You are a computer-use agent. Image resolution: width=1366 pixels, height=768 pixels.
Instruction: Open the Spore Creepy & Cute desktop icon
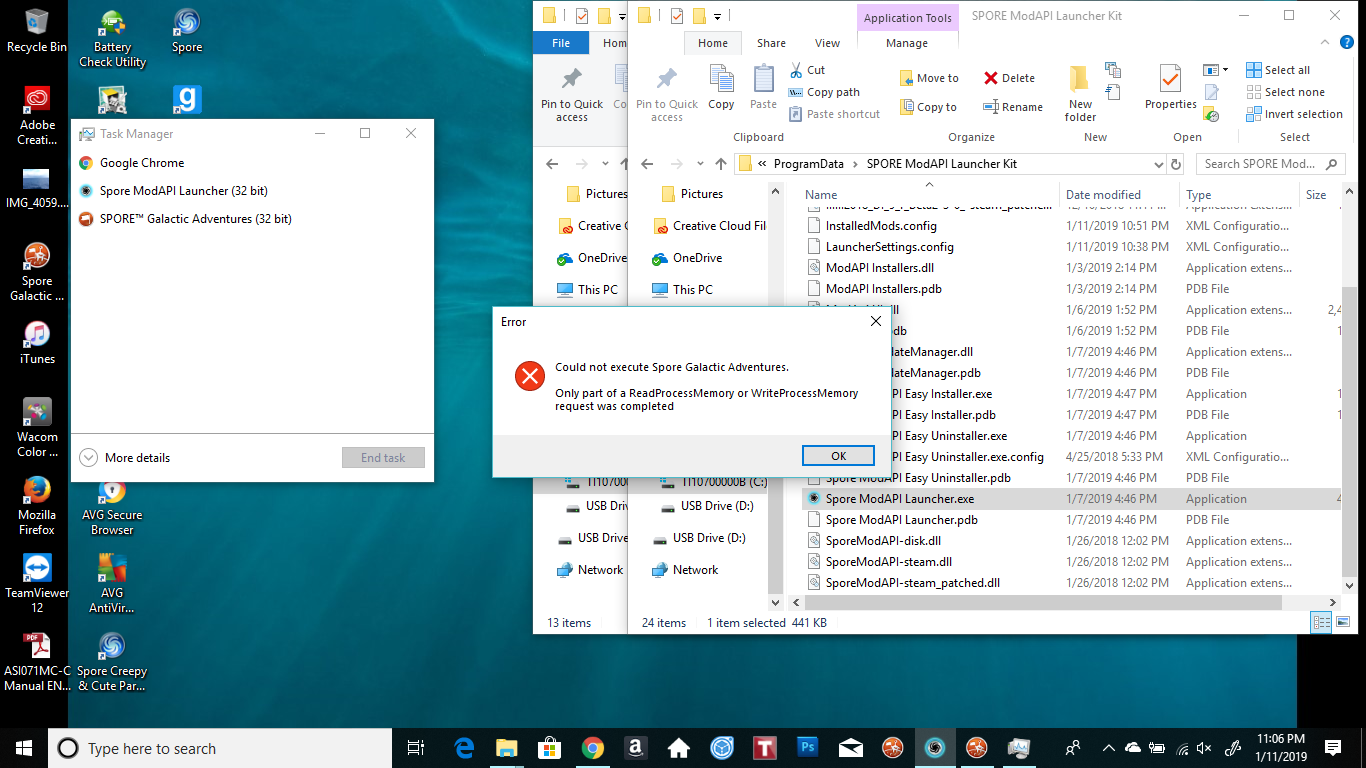click(x=112, y=662)
